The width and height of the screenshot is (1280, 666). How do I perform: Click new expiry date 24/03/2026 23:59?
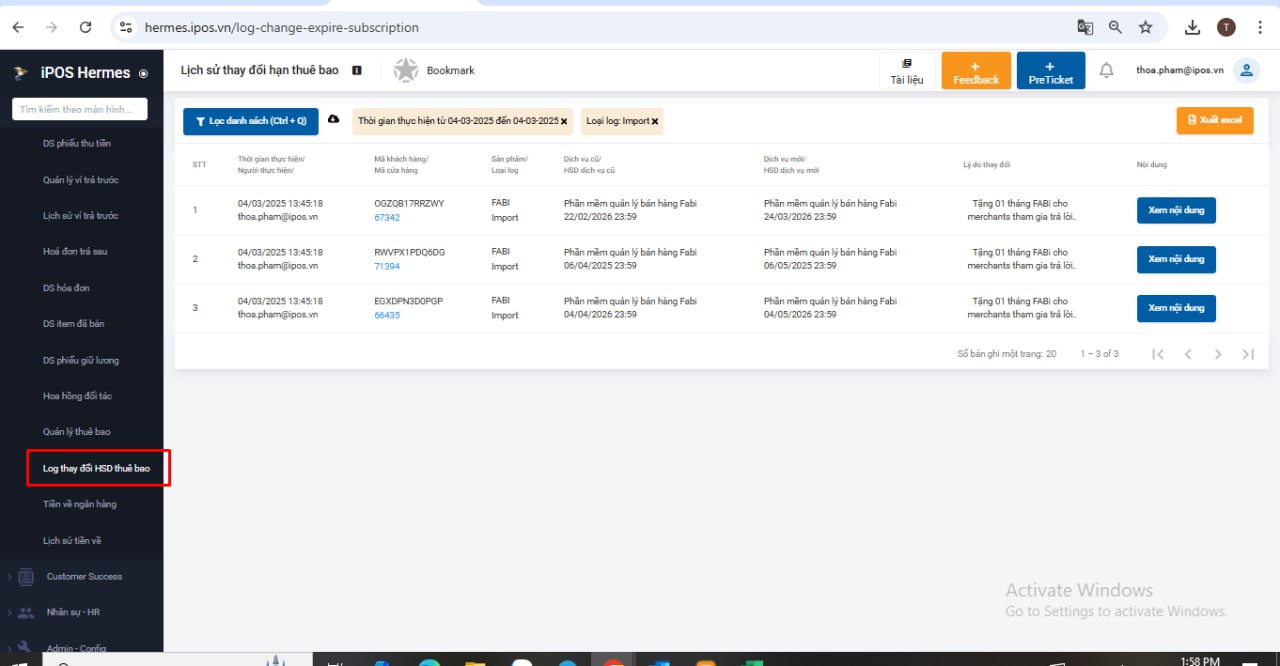pos(801,217)
